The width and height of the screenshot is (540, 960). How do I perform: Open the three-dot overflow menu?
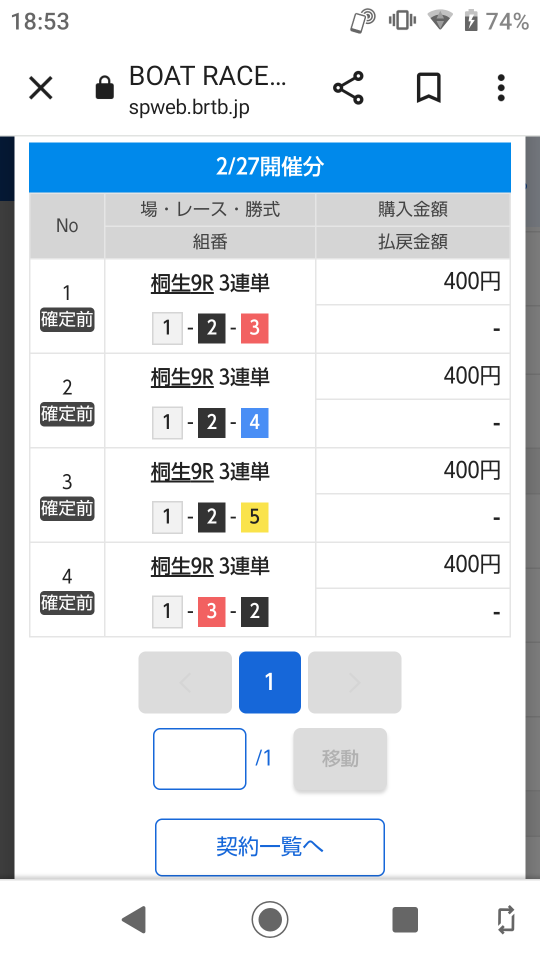(501, 88)
